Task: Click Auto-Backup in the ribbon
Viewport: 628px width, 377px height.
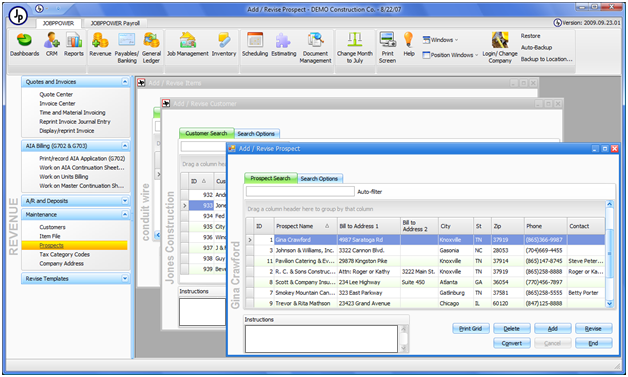Action: coord(536,47)
